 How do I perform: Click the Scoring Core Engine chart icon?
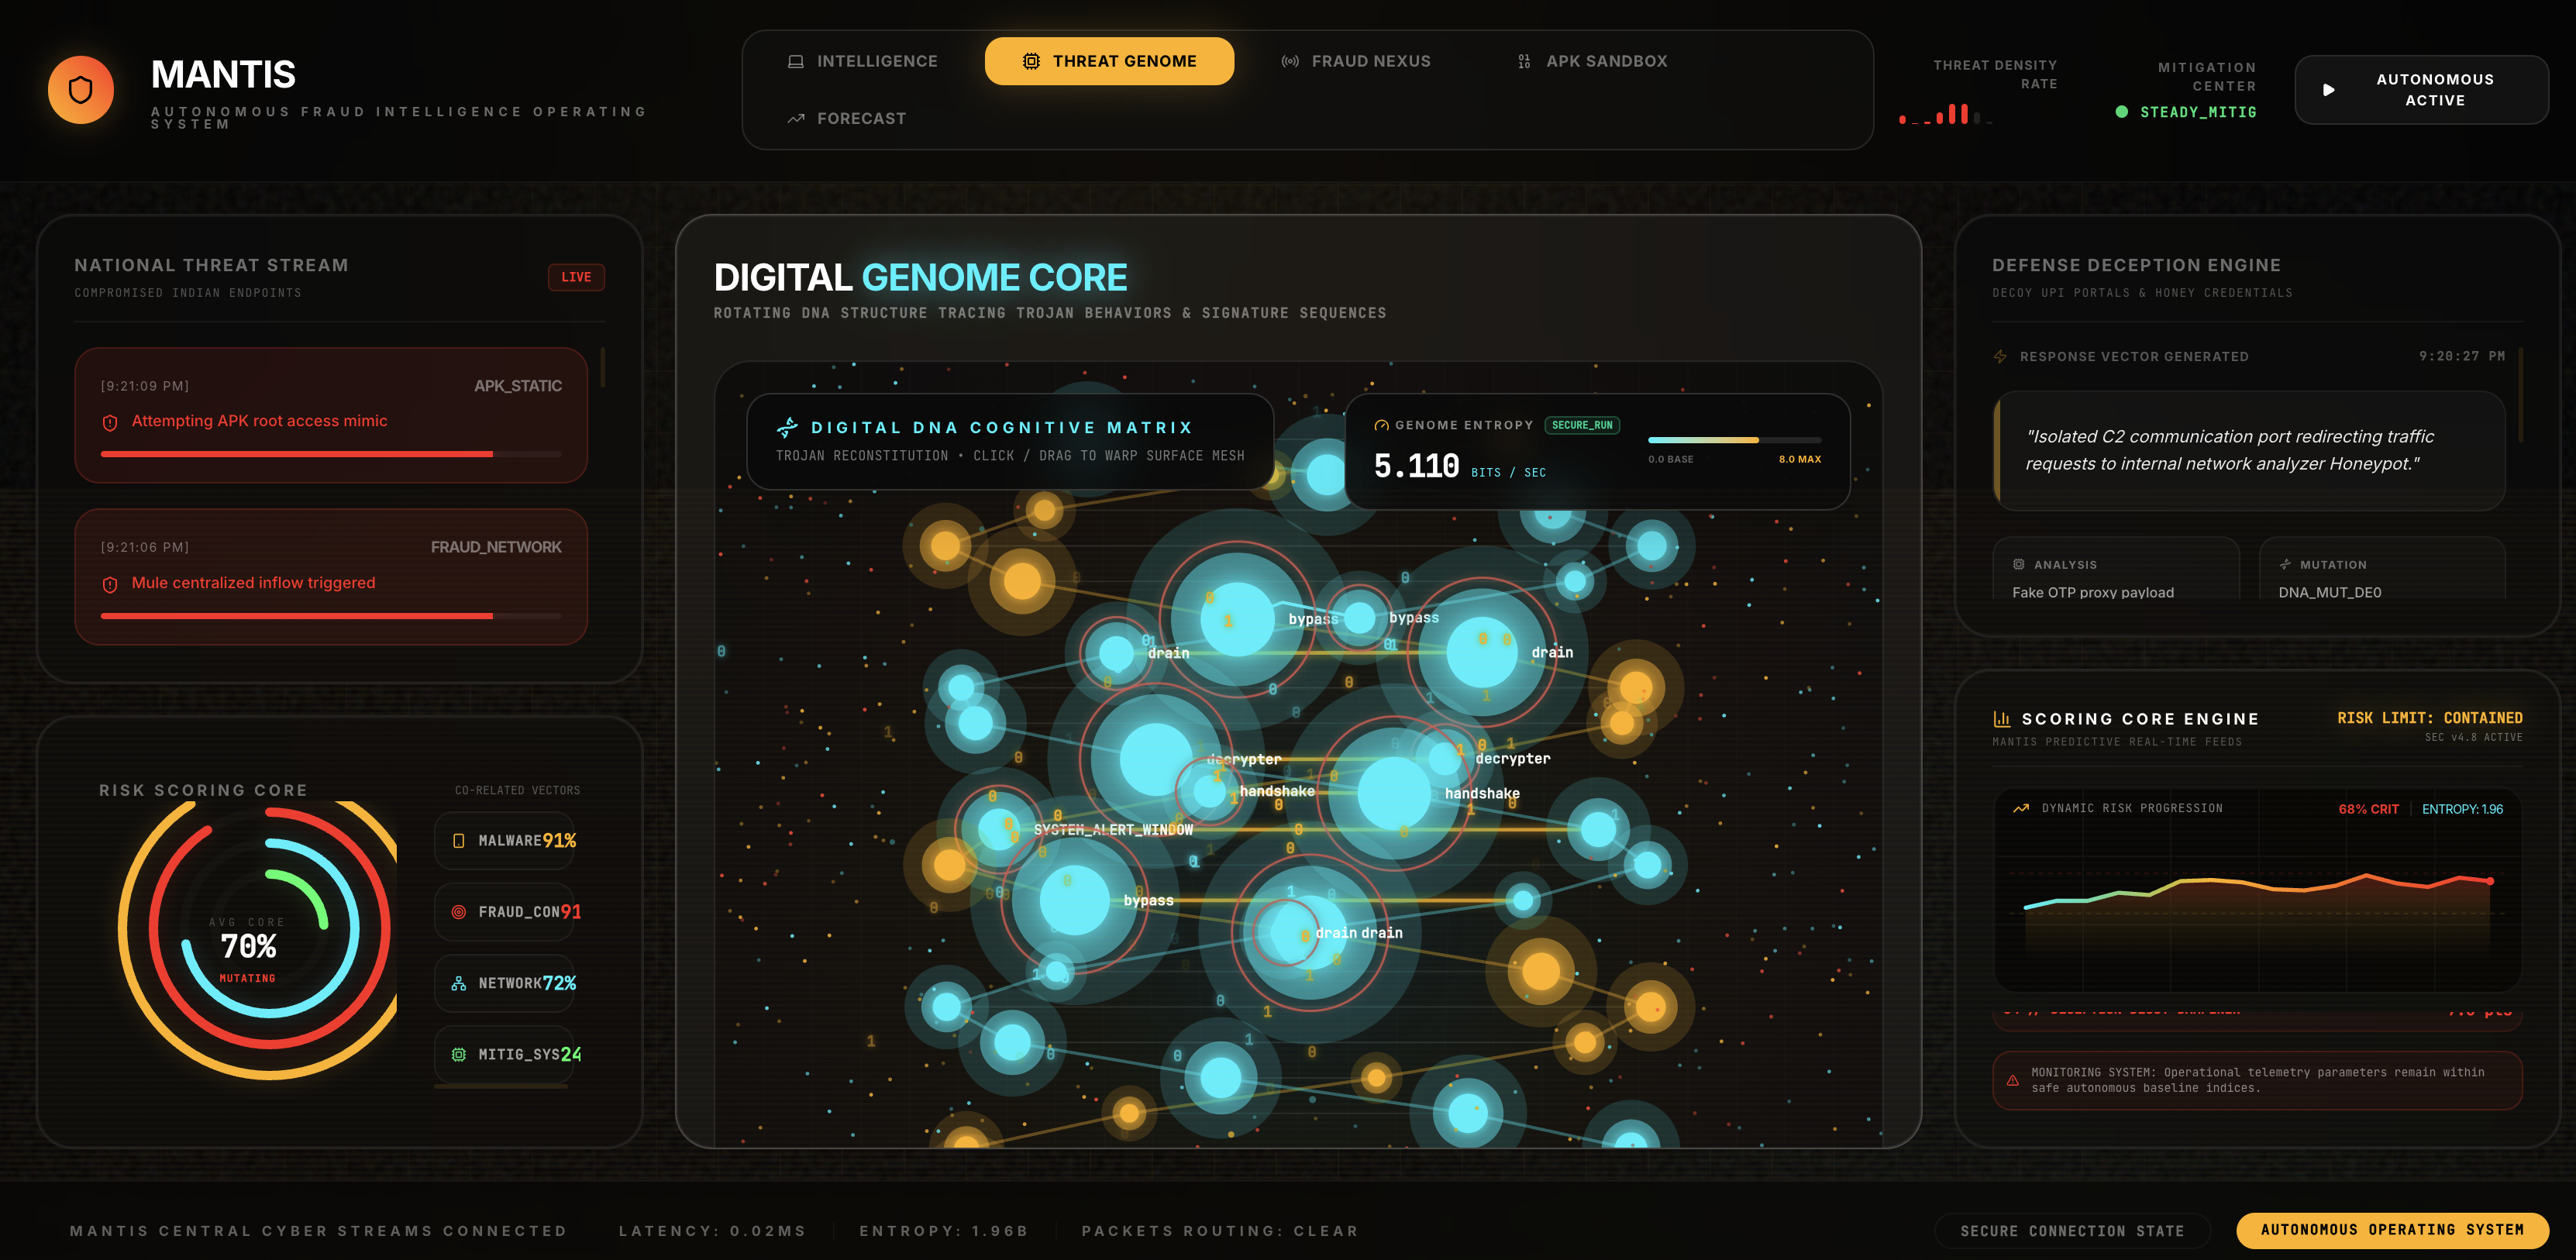[2001, 719]
